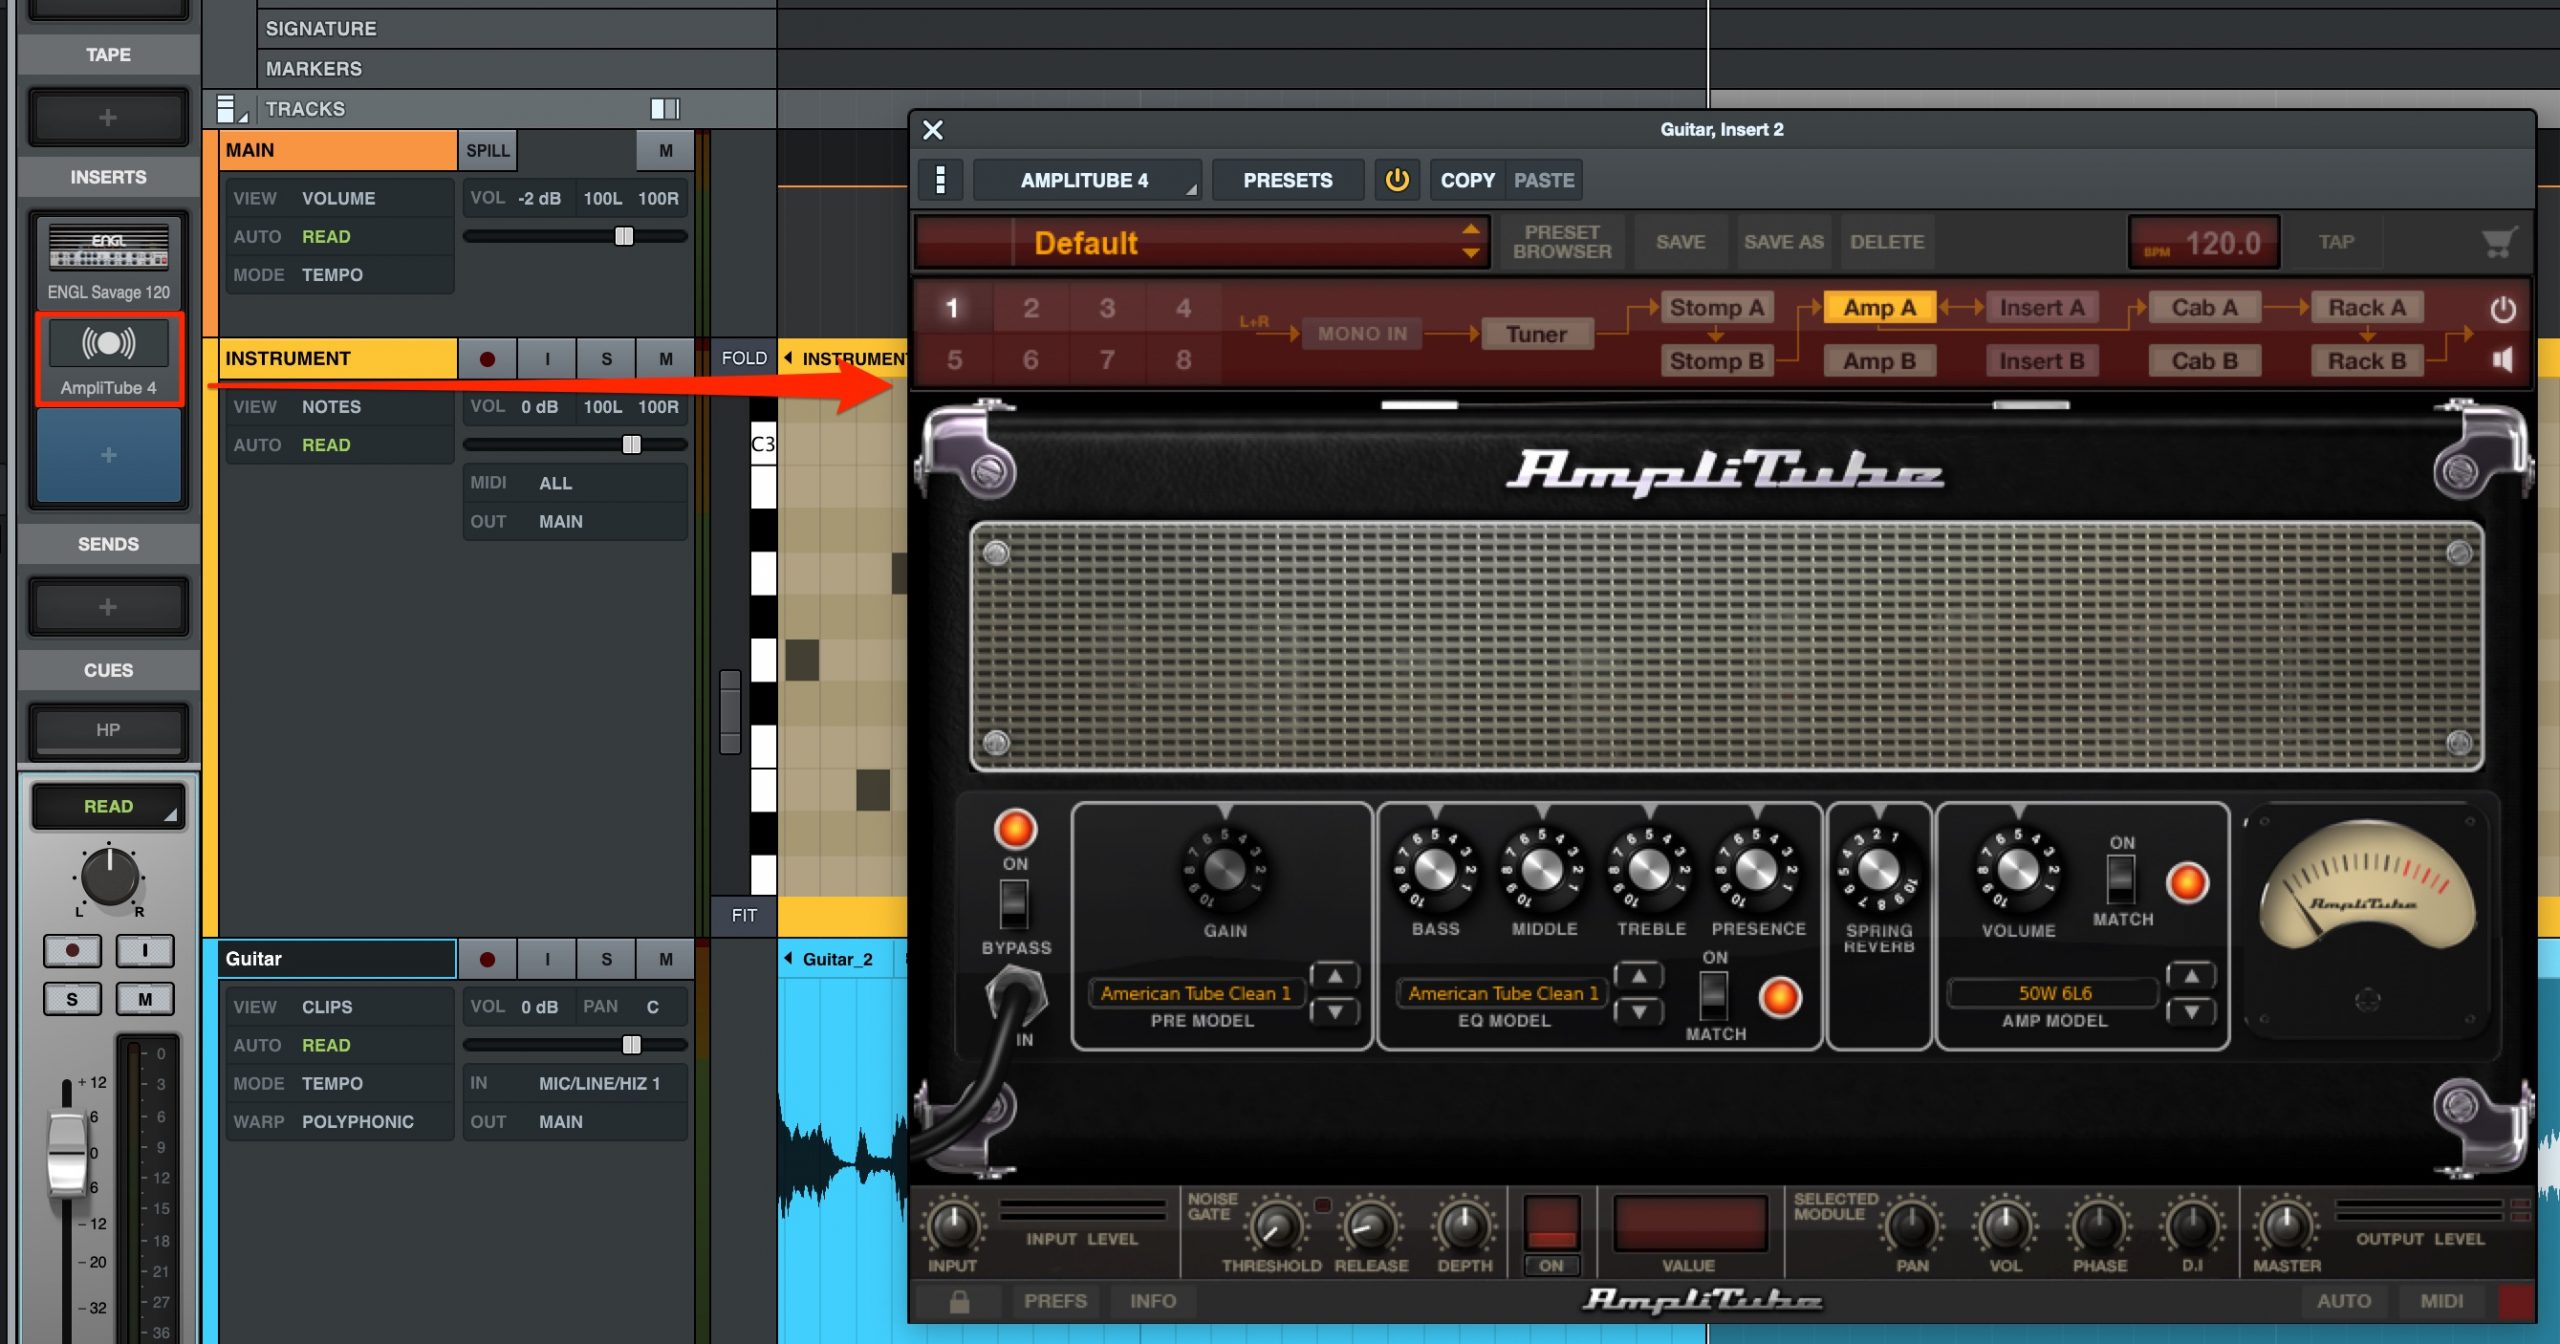
Task: Select previous PRE MODEL with down arrow
Action: [1335, 1012]
